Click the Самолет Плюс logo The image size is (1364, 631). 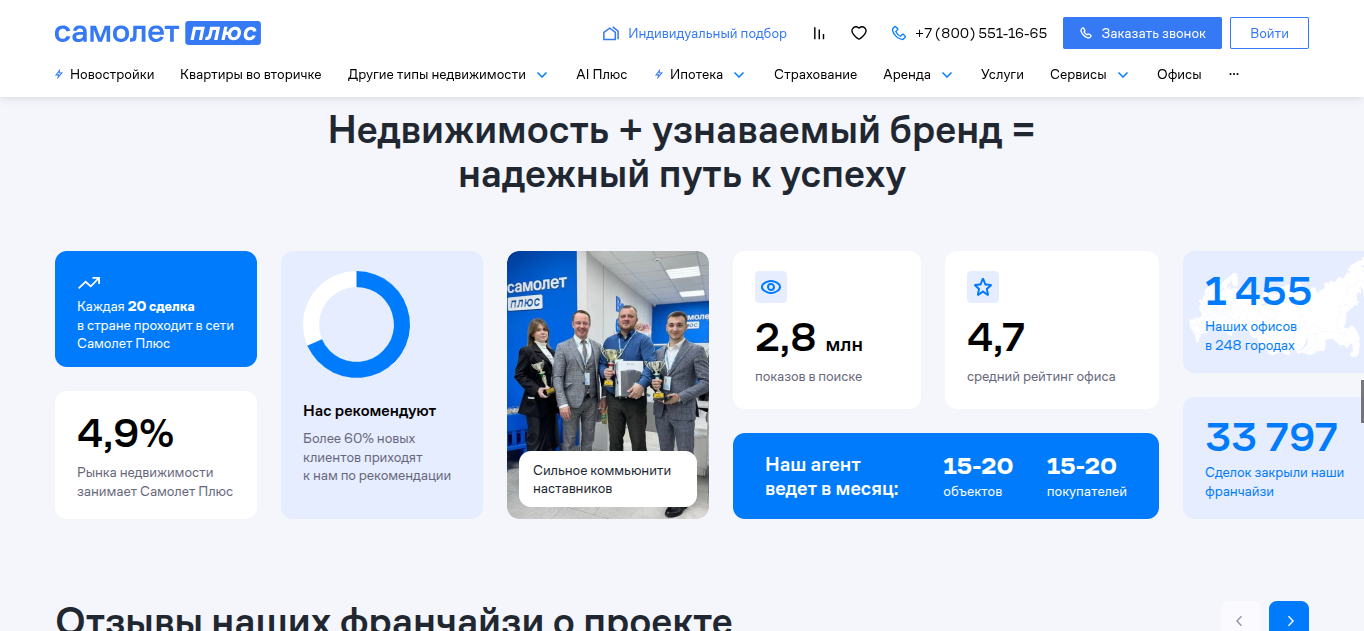pyautogui.click(x=158, y=33)
